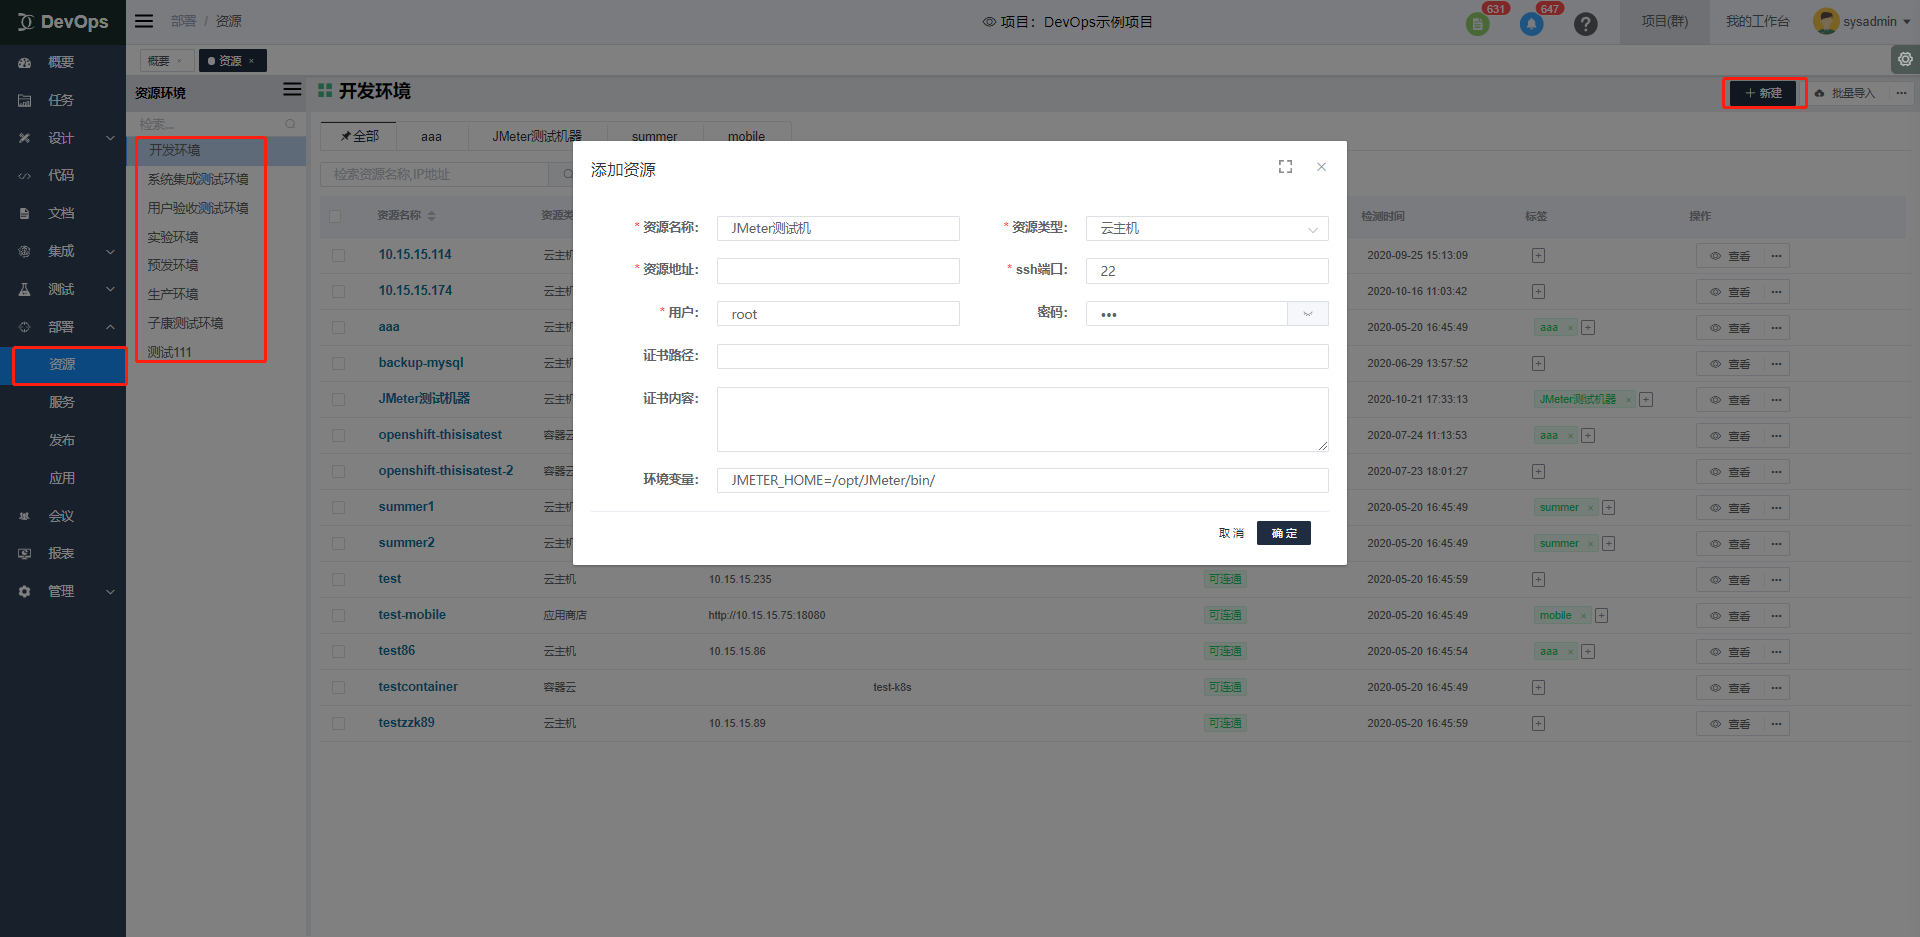The image size is (1920, 937).
Task: Tick the checkbox for backup-mysql row
Action: tap(338, 364)
